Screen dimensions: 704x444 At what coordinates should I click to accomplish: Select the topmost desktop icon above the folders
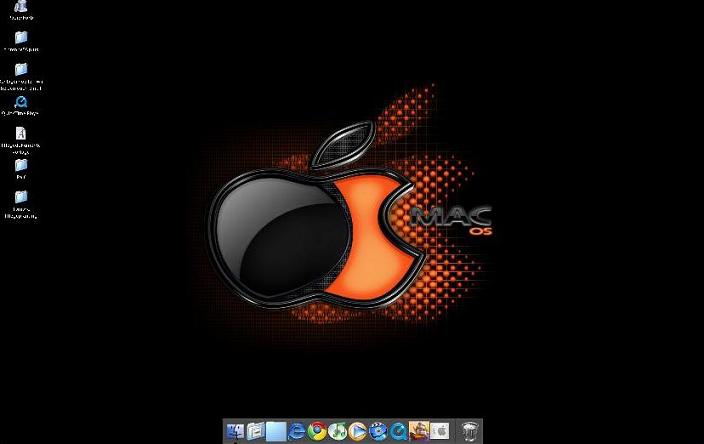tap(21, 6)
